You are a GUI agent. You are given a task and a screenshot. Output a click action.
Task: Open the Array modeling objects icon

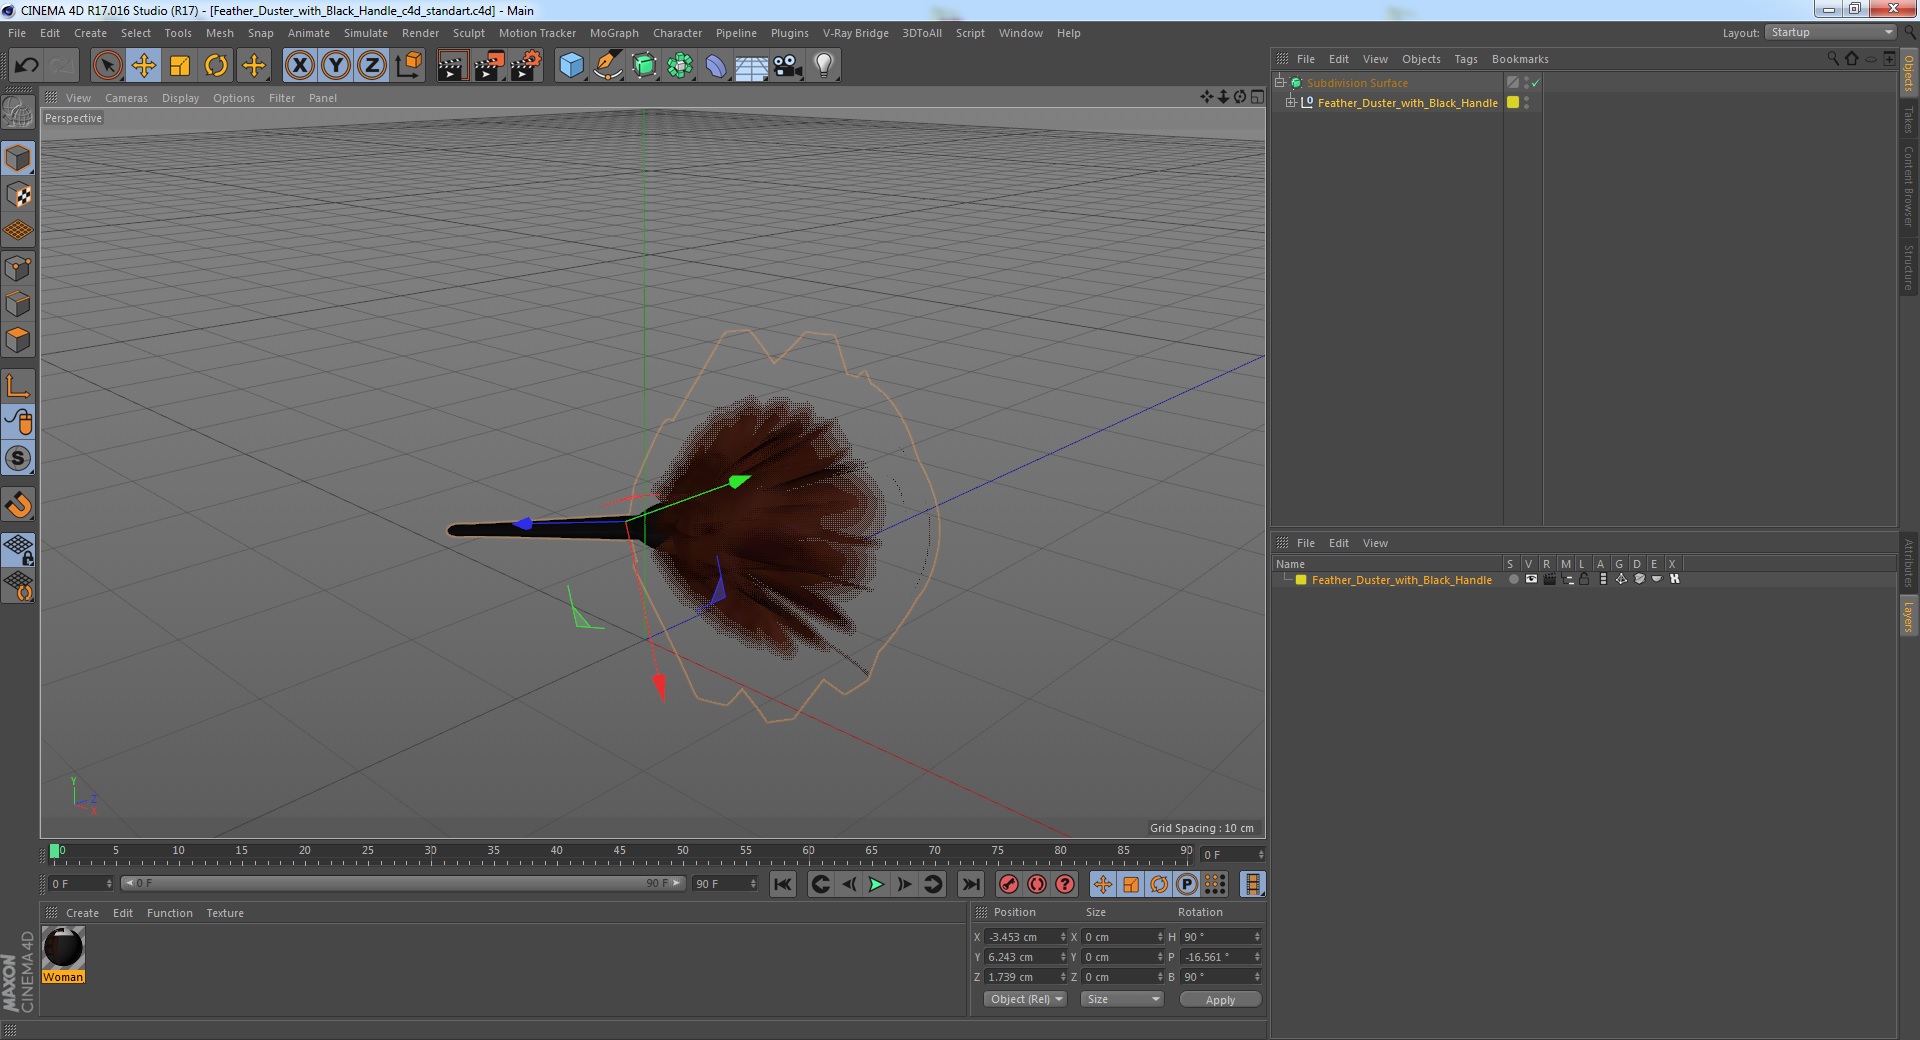pyautogui.click(x=680, y=66)
